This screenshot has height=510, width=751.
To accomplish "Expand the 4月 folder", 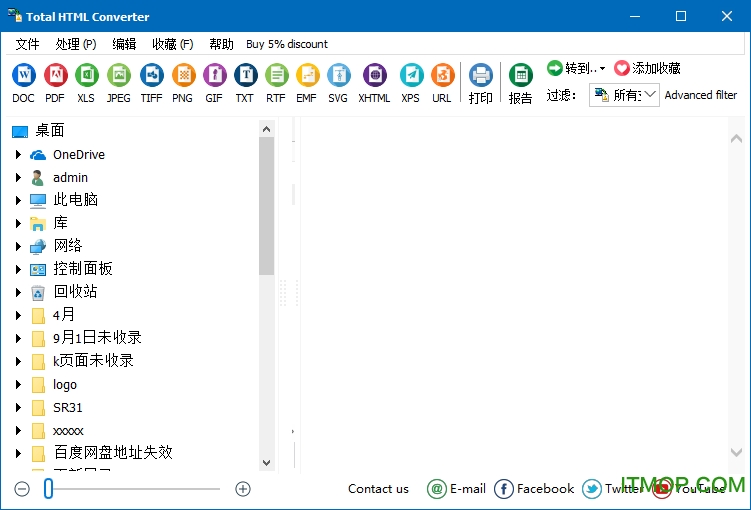I will point(18,315).
